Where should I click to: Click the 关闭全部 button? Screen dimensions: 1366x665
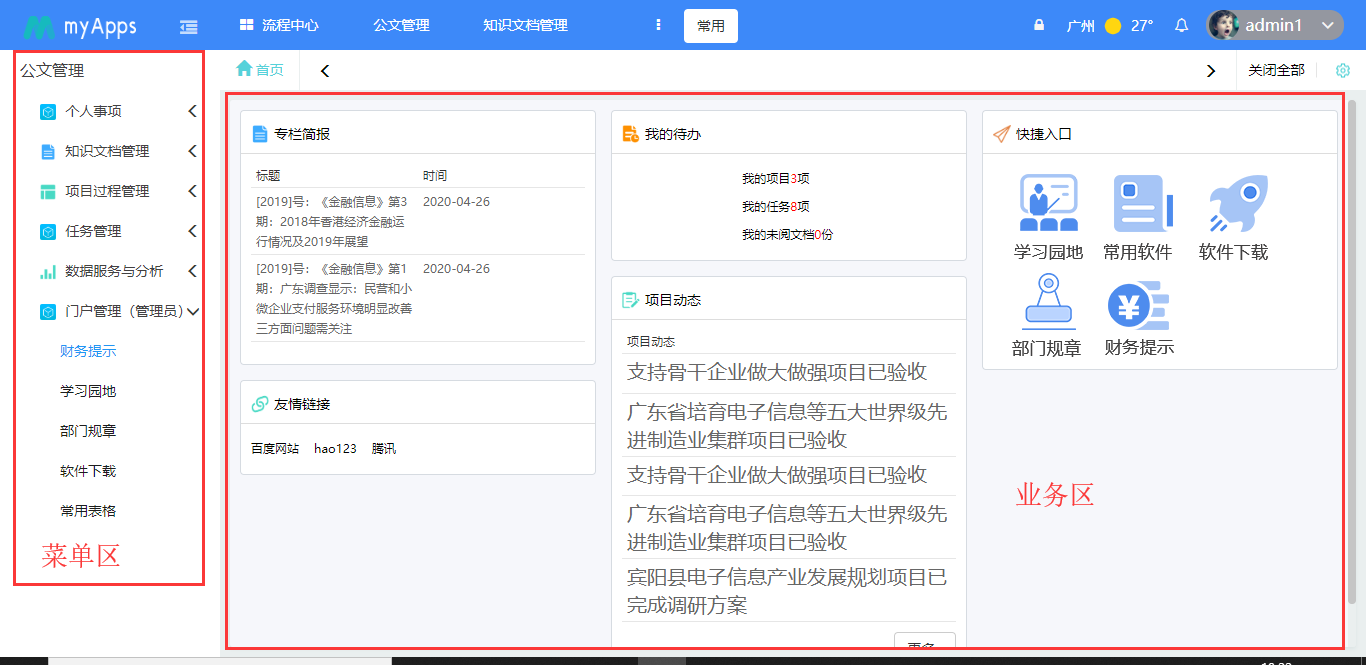(x=1276, y=70)
